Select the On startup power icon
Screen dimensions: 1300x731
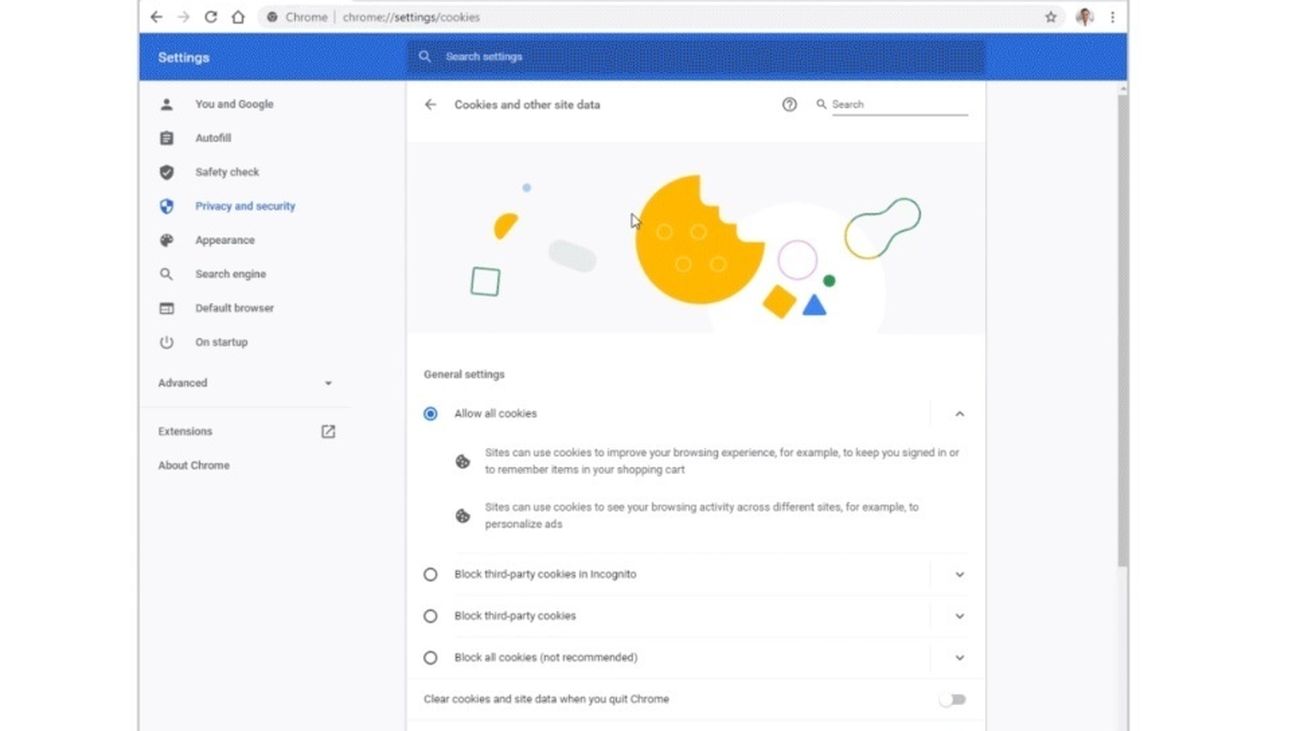(x=166, y=342)
